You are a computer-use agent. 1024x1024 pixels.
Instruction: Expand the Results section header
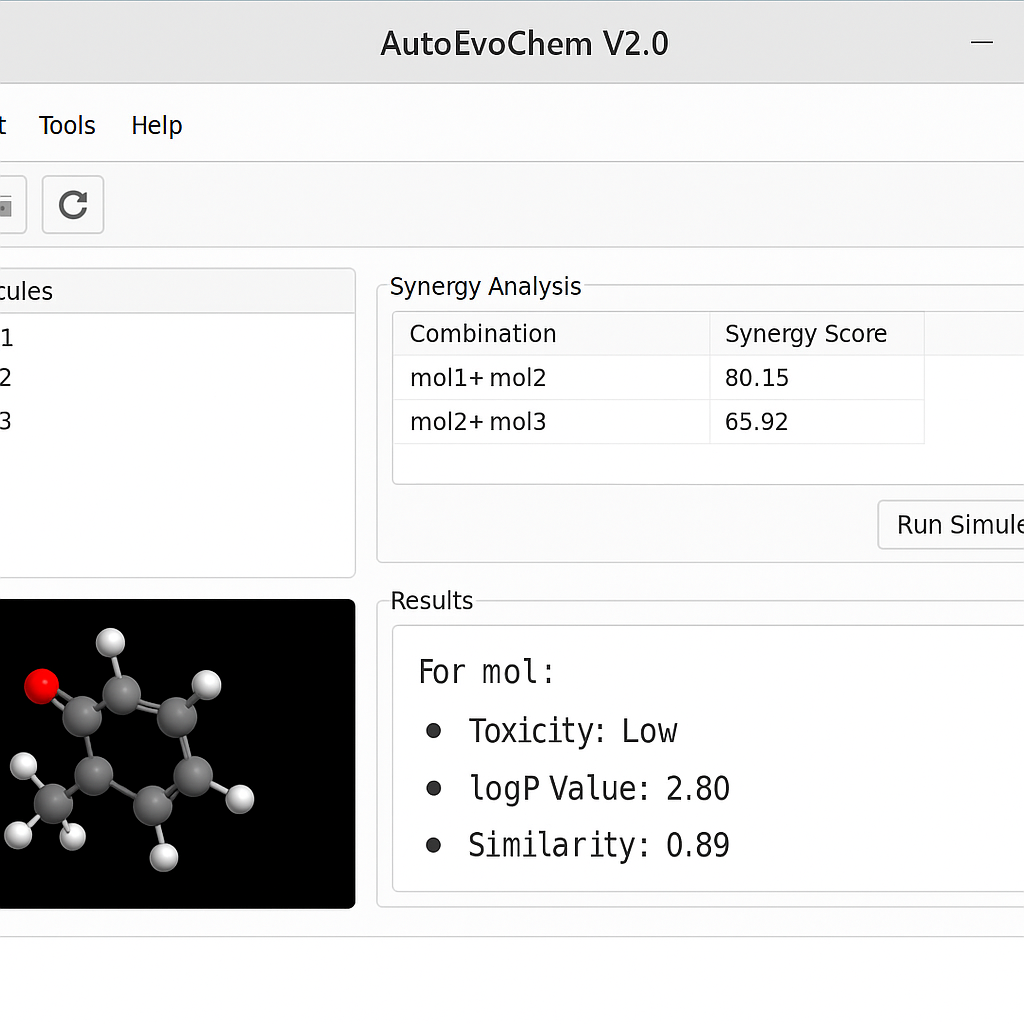(432, 601)
